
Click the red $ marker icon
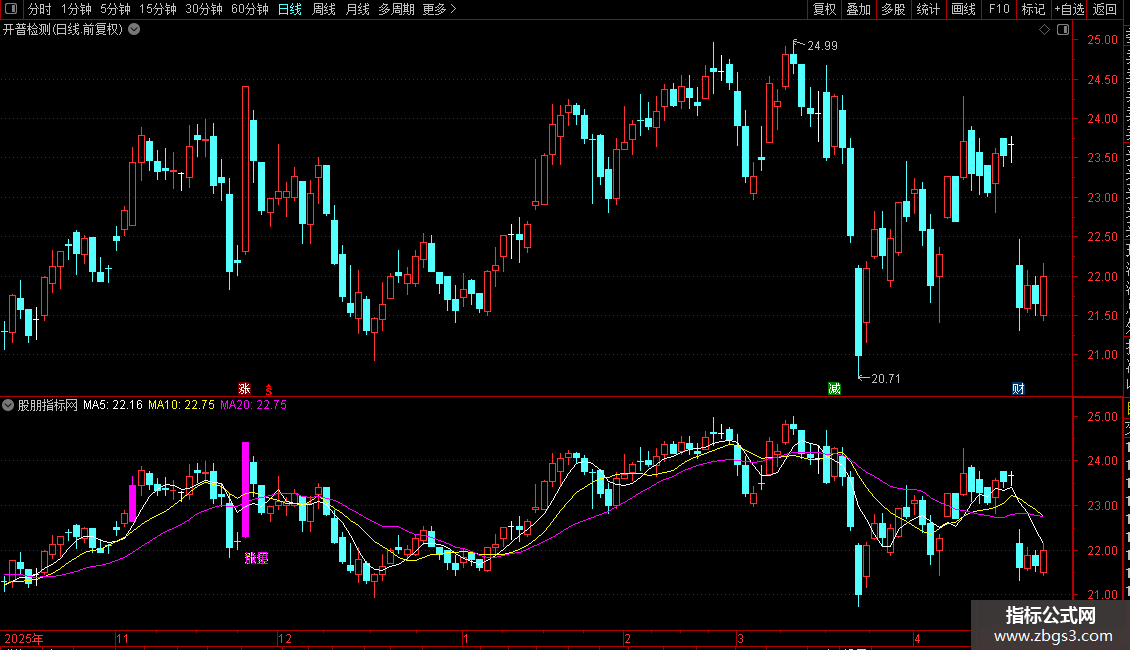pyautogui.click(x=269, y=389)
